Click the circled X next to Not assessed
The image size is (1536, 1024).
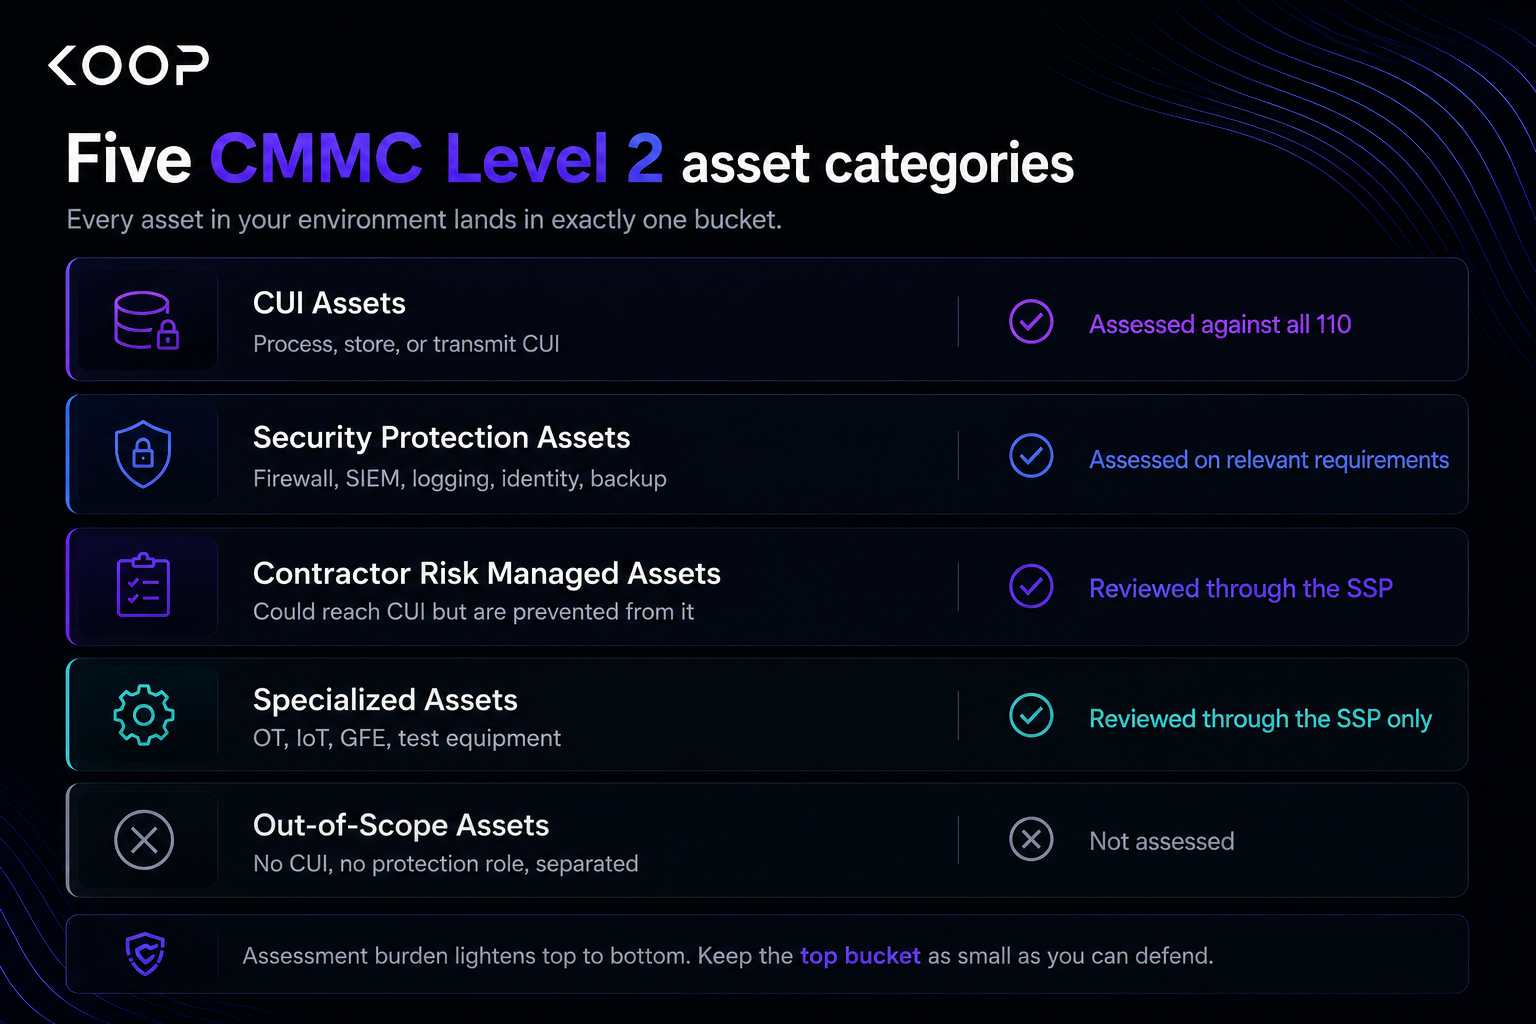(x=1031, y=839)
